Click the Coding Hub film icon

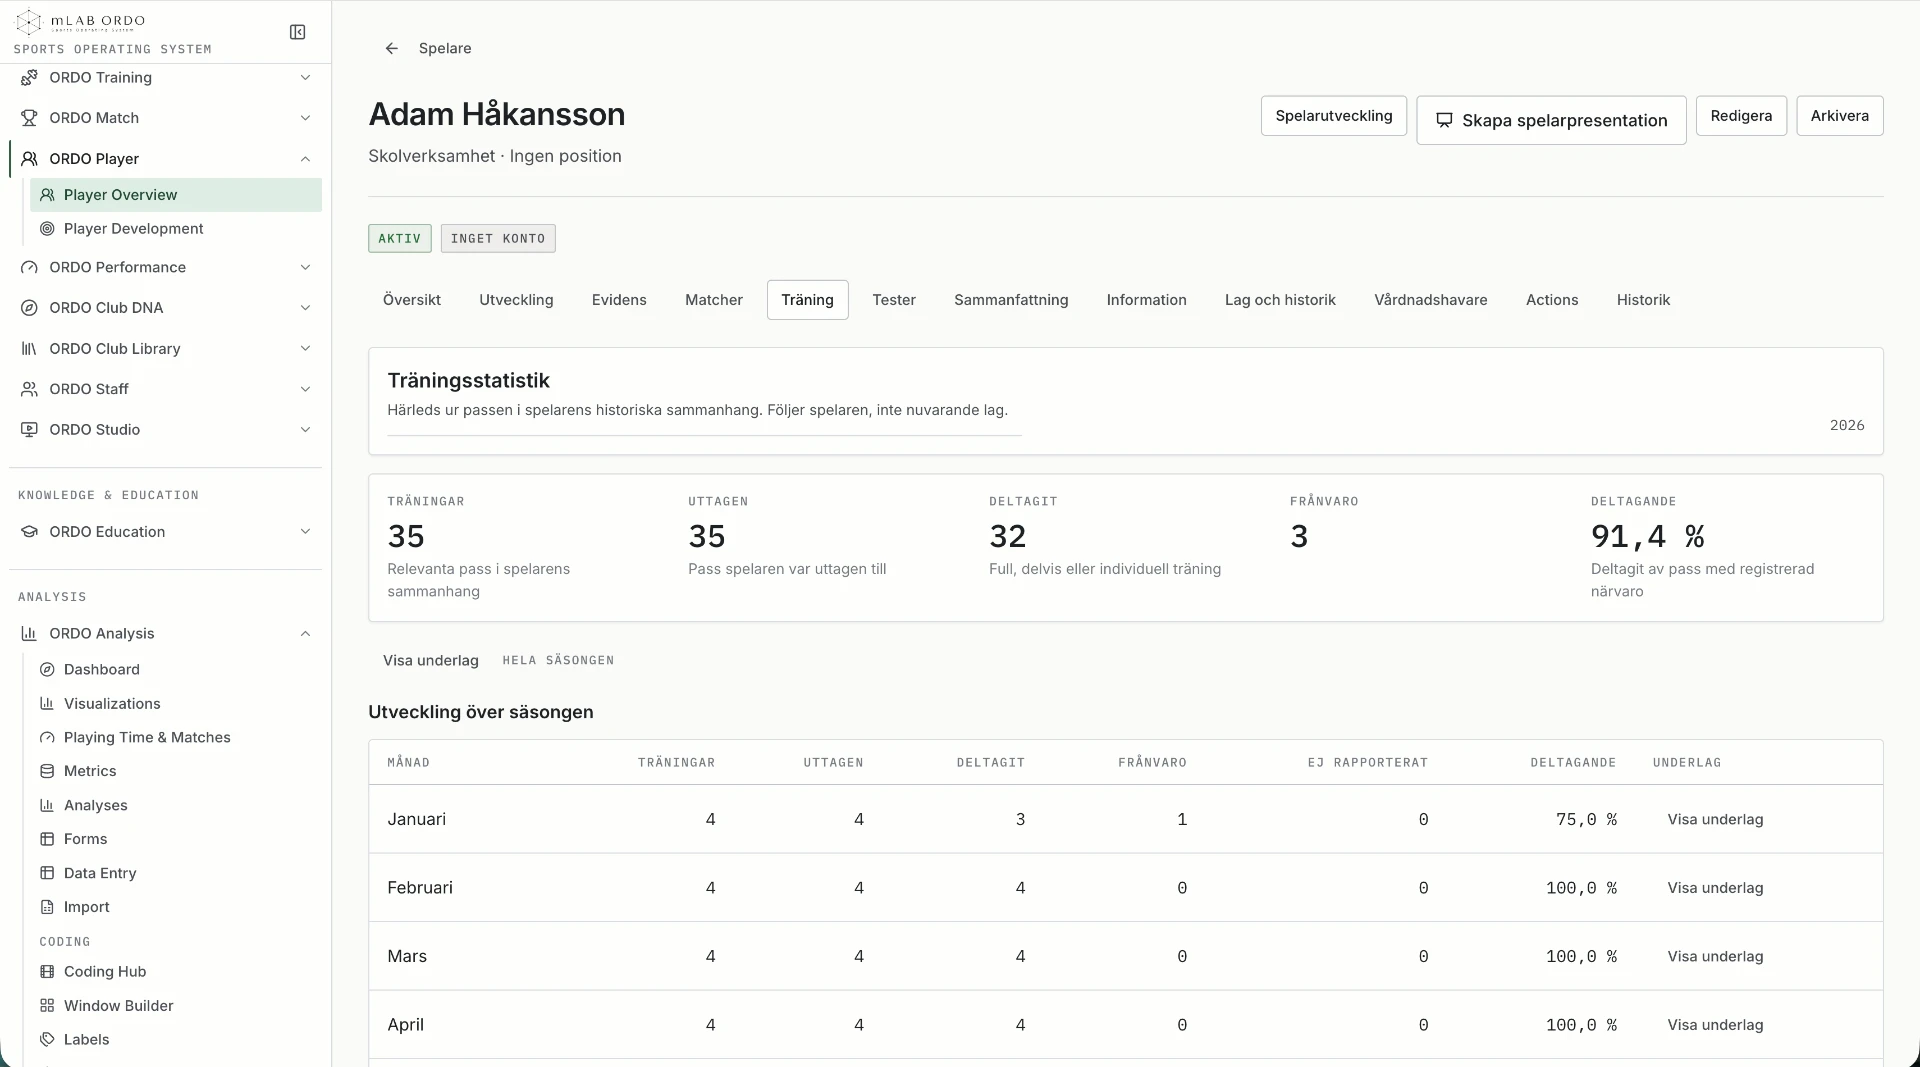[47, 972]
